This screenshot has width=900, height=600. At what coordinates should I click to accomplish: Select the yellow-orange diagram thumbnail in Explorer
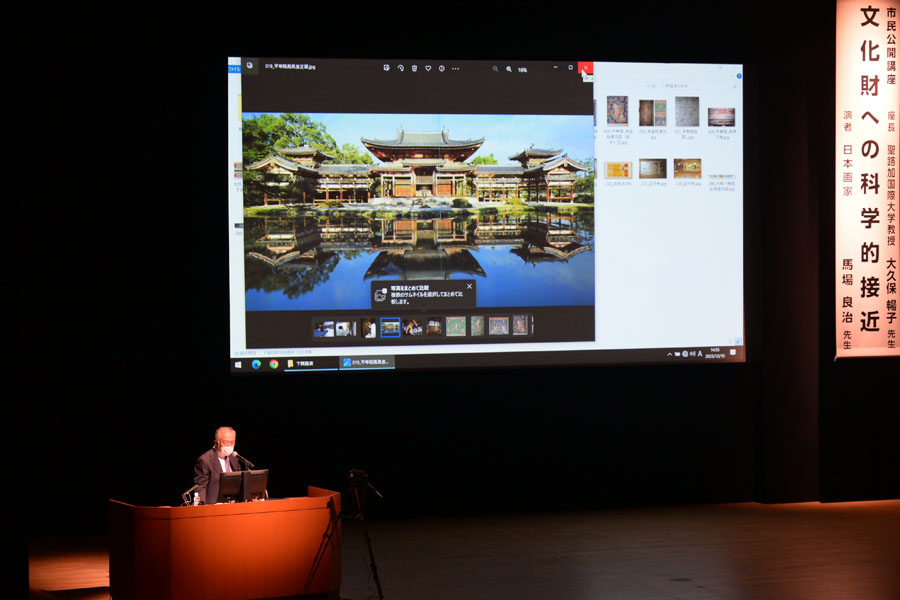click(x=618, y=170)
